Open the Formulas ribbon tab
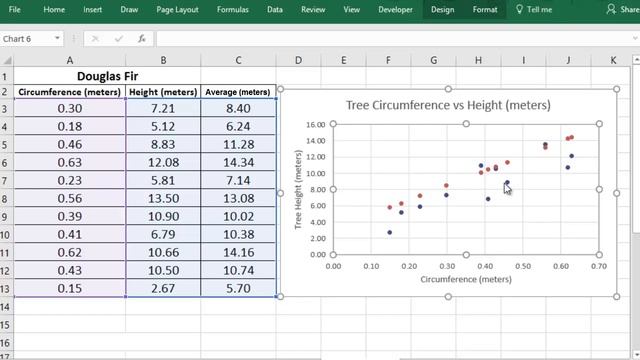The width and height of the screenshot is (640, 360). [x=233, y=9]
